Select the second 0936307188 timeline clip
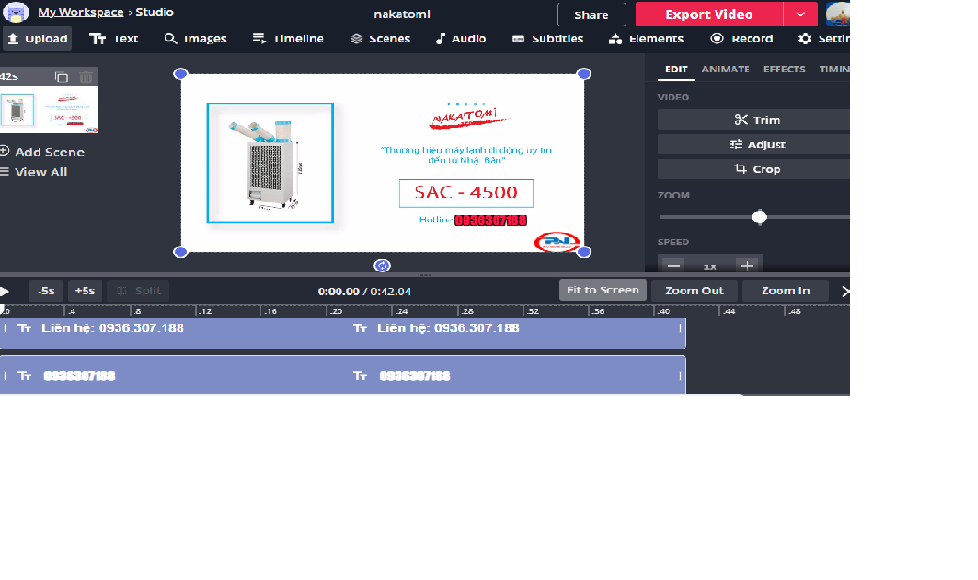 tap(415, 376)
